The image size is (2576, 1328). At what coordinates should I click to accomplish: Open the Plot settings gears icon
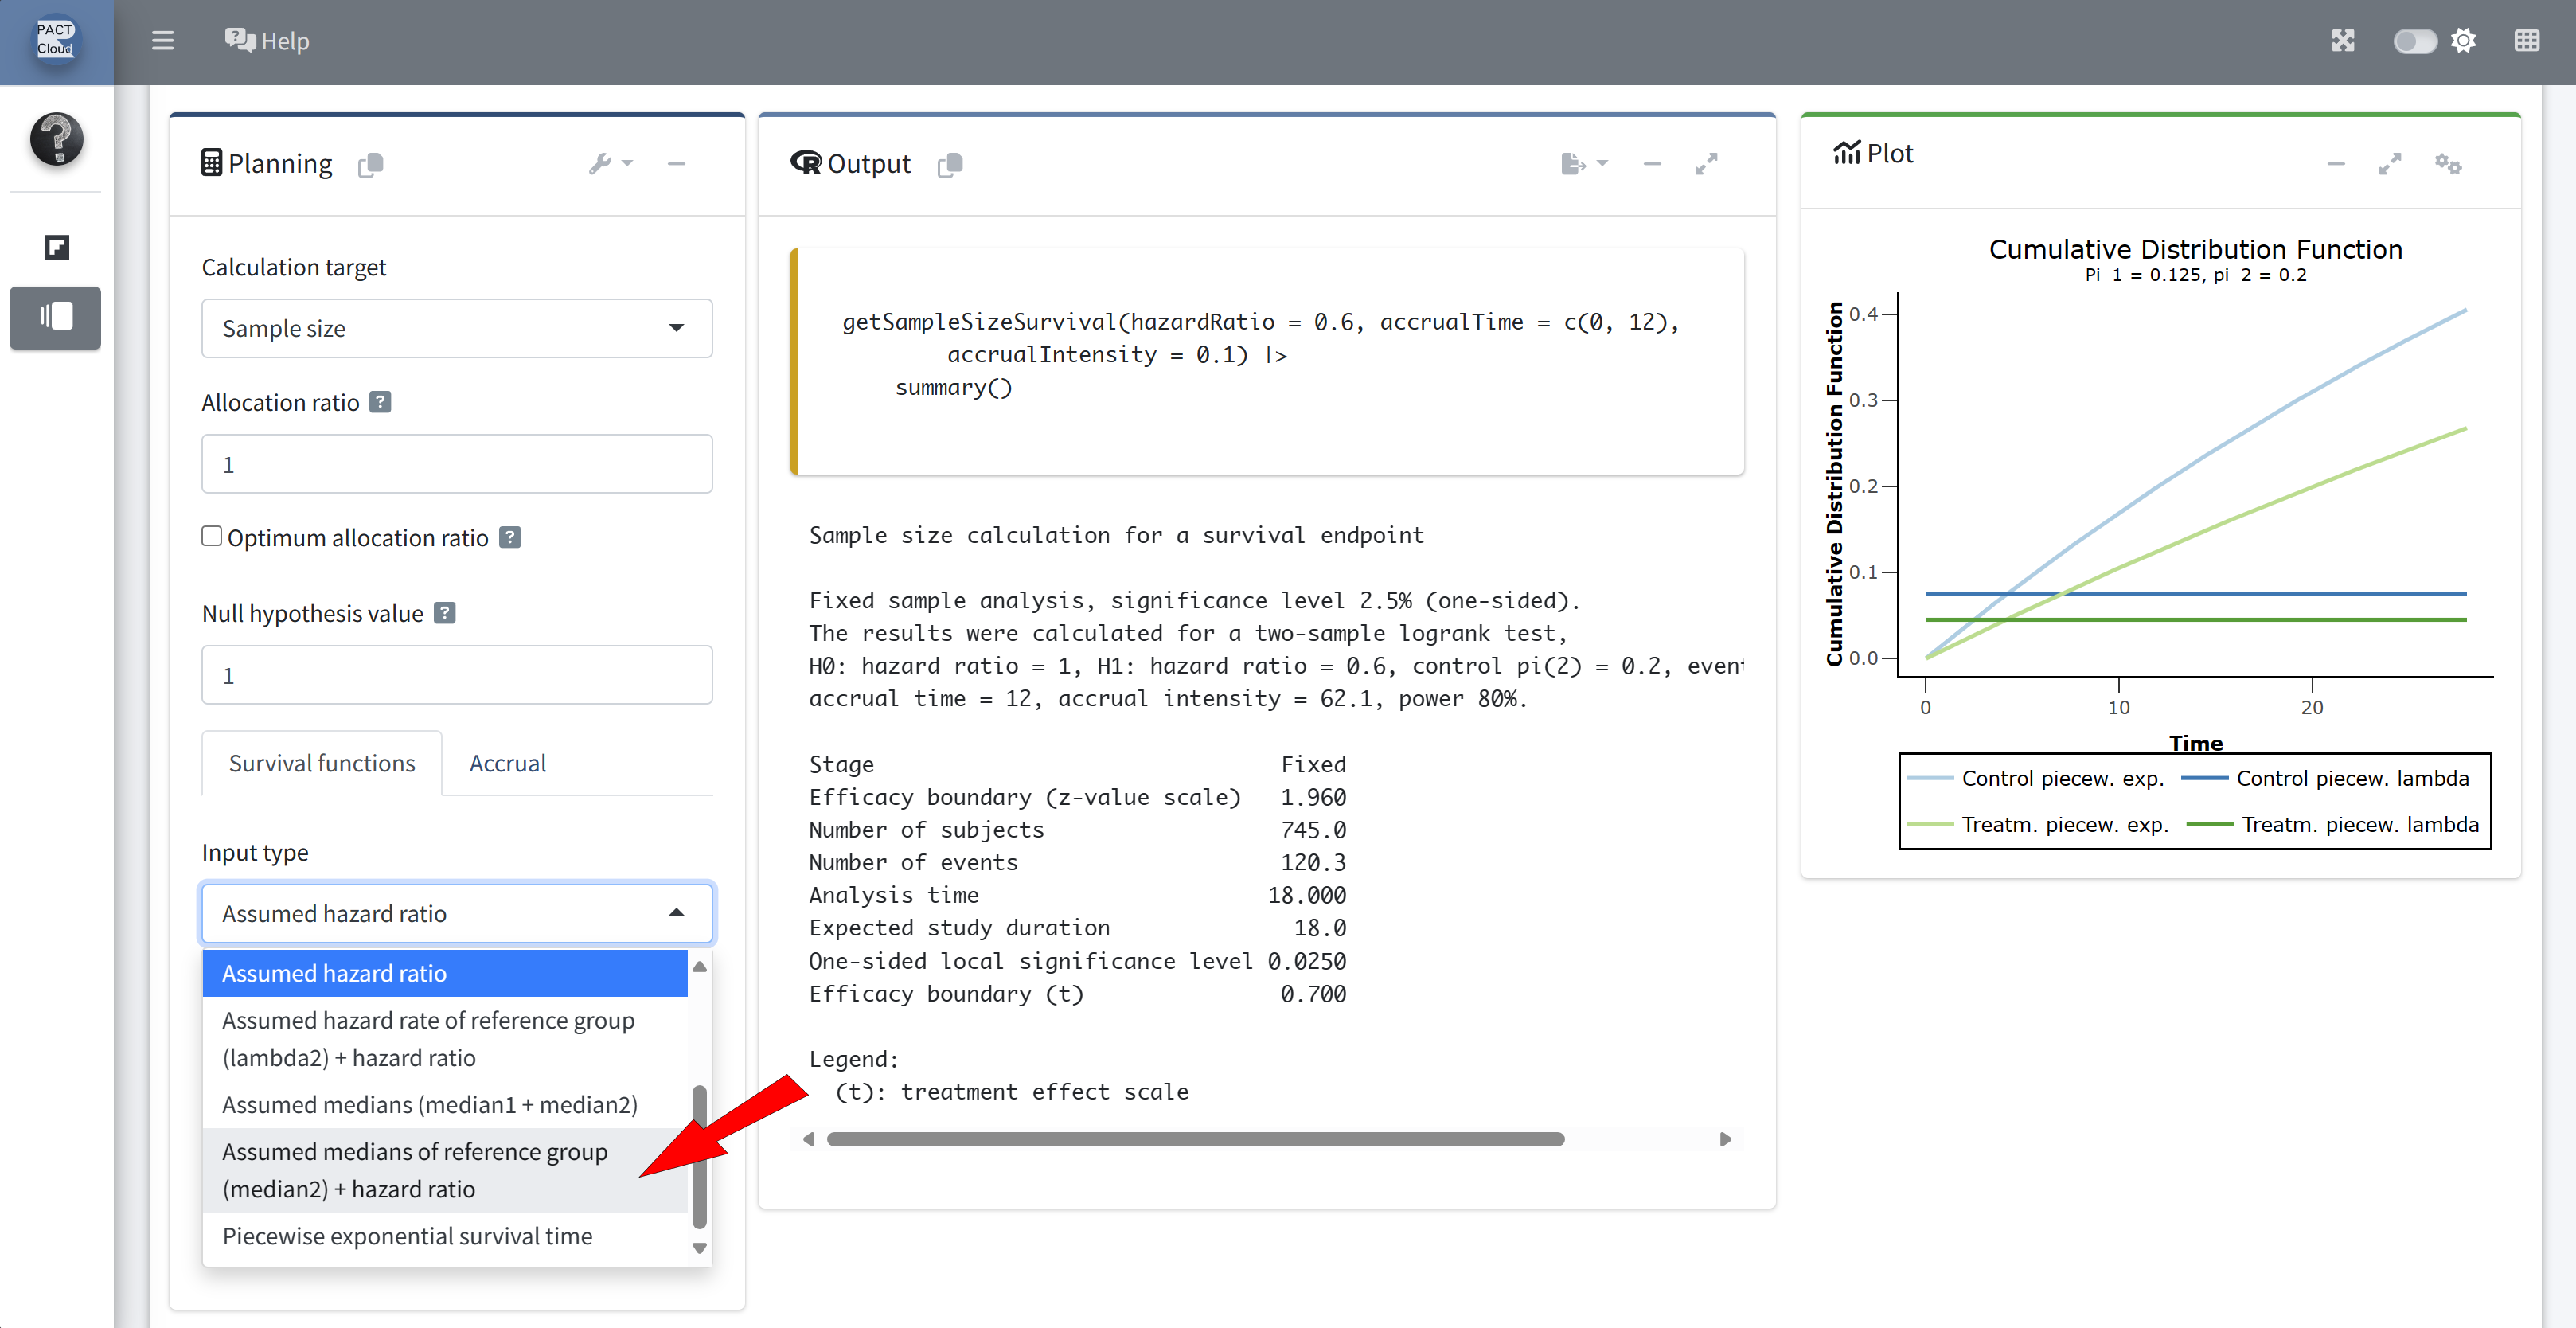[2447, 164]
